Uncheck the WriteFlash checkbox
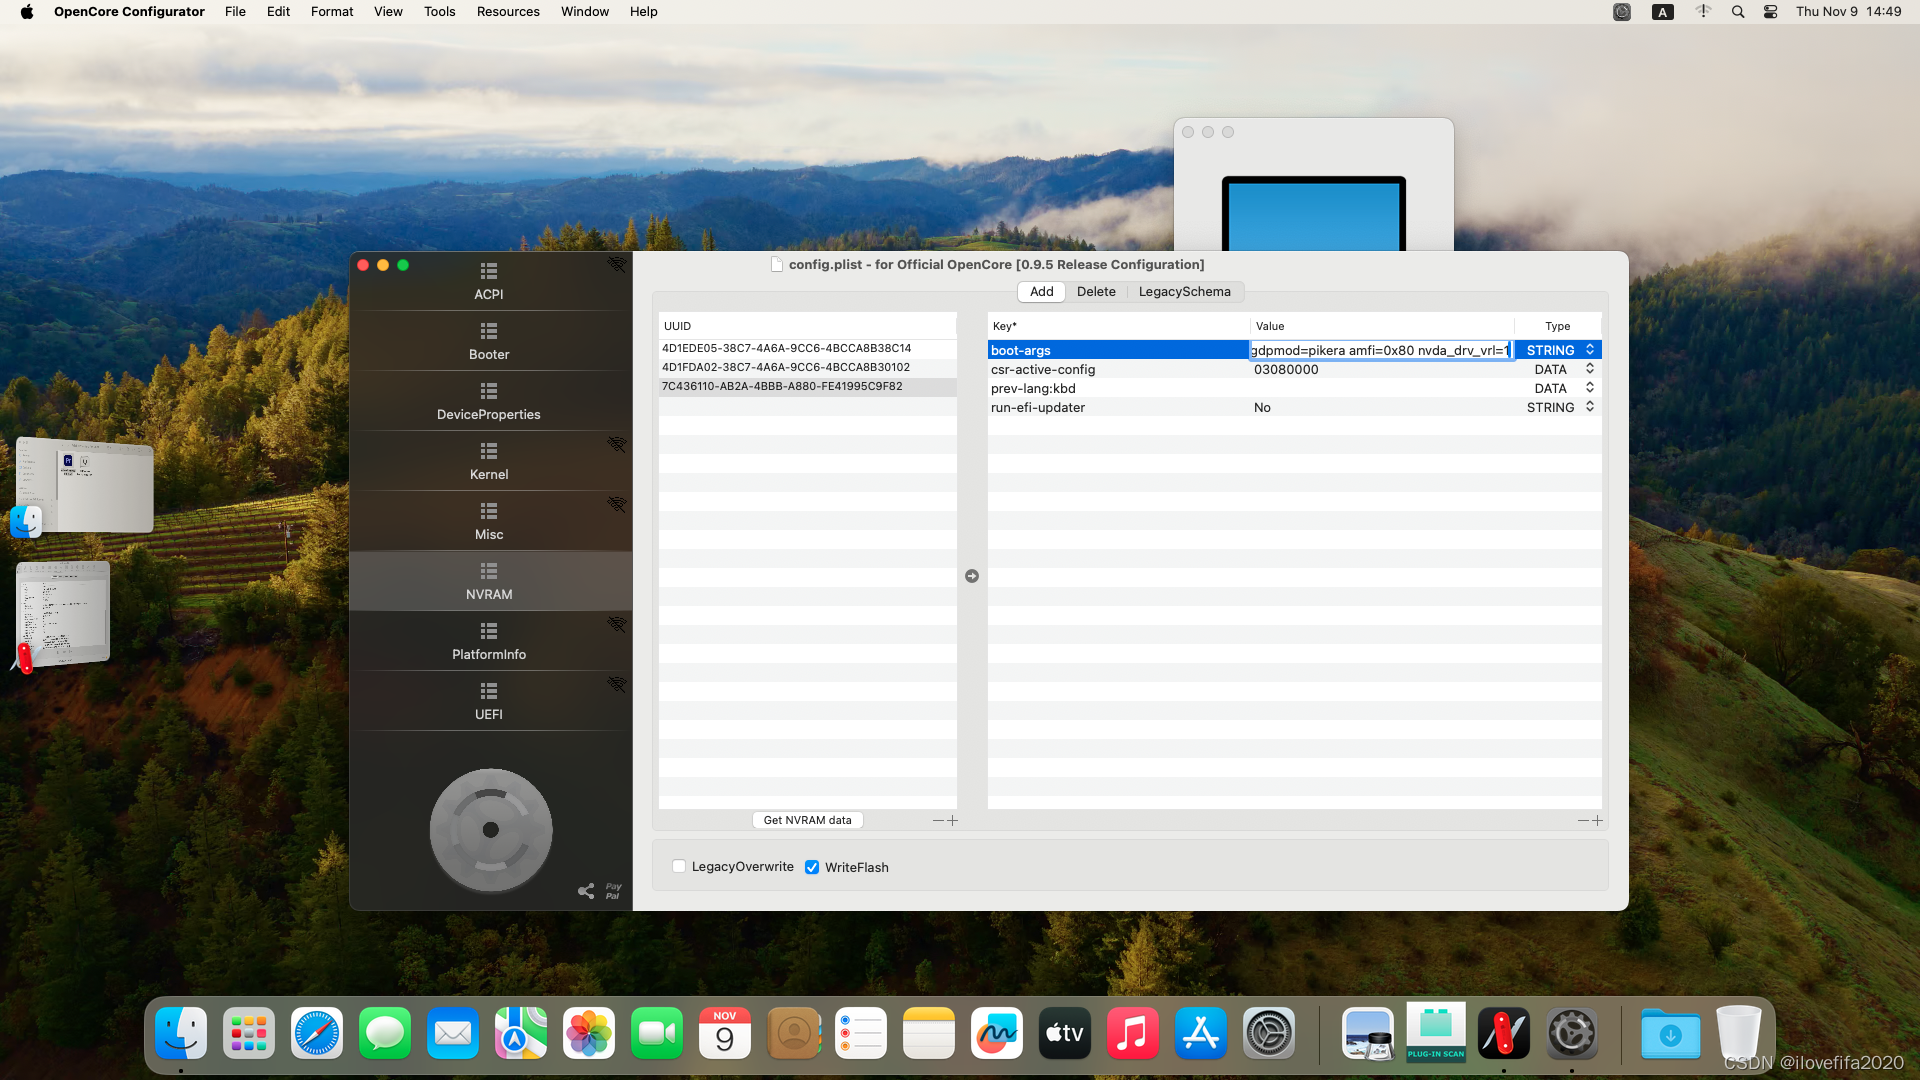Viewport: 1920px width, 1080px height. point(812,867)
